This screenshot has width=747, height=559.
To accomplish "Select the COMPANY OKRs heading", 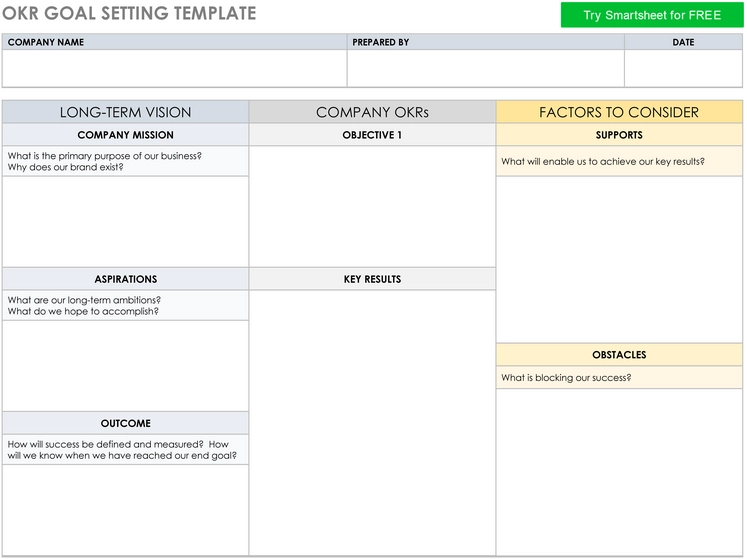I will tap(372, 112).
